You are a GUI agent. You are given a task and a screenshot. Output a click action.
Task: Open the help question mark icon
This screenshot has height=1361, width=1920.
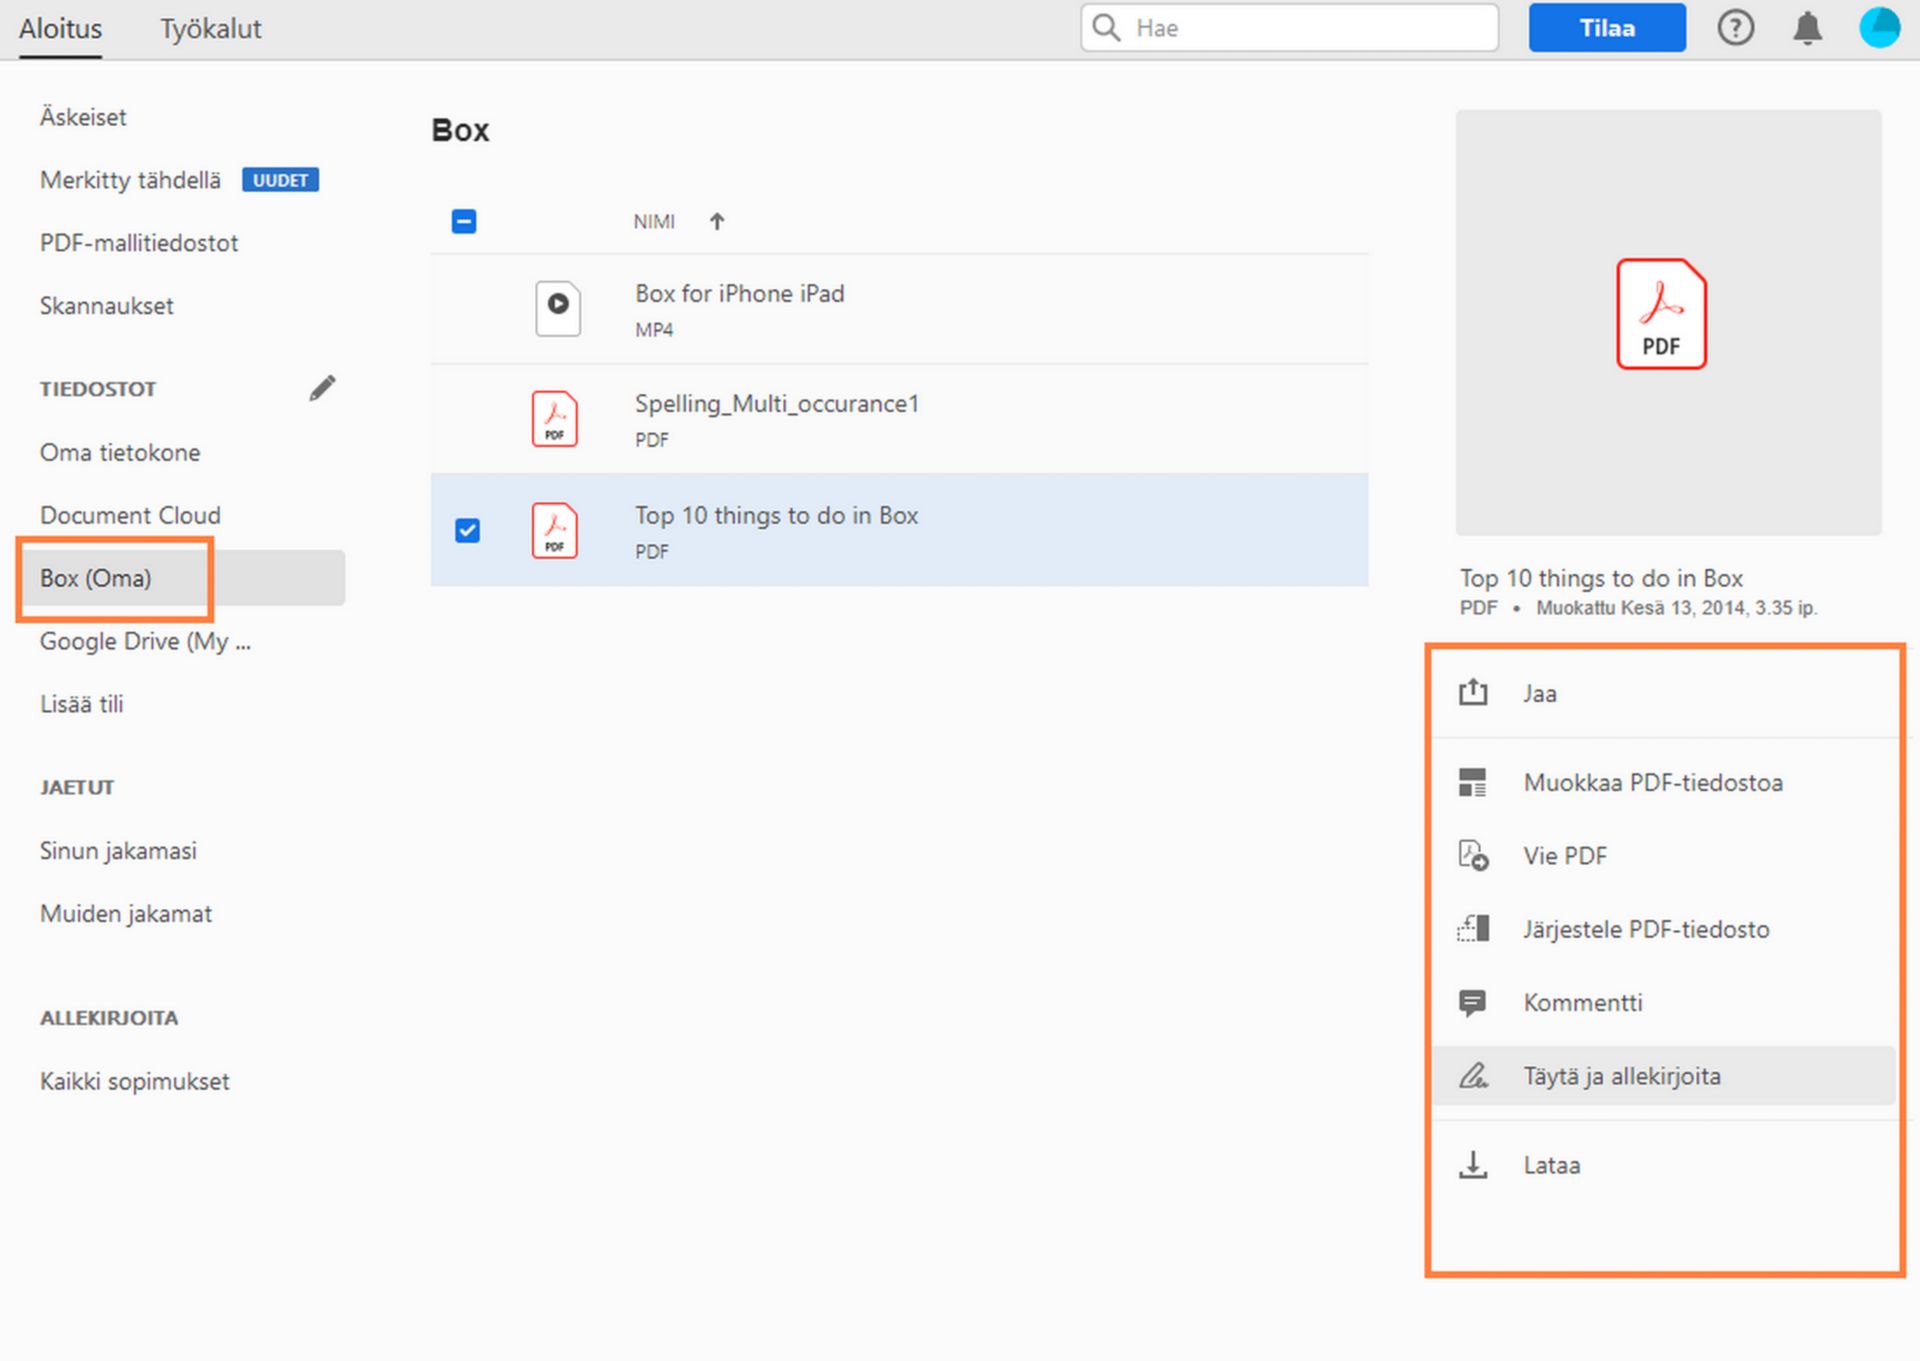[x=1735, y=28]
